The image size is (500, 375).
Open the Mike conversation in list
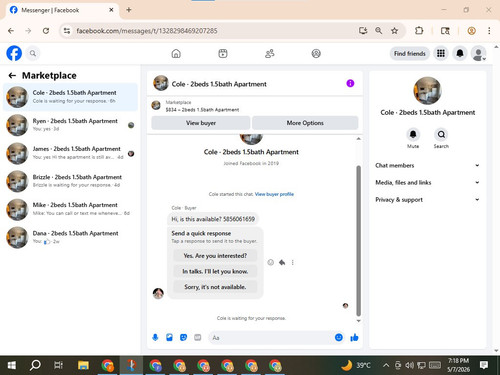pyautogui.click(x=70, y=209)
